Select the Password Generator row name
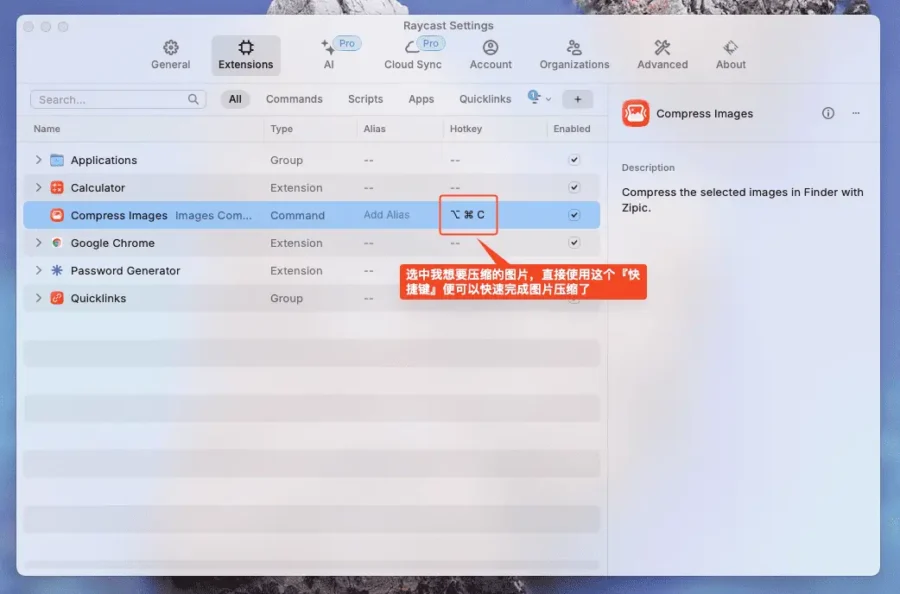Screen dimensions: 900x594 (x=125, y=270)
